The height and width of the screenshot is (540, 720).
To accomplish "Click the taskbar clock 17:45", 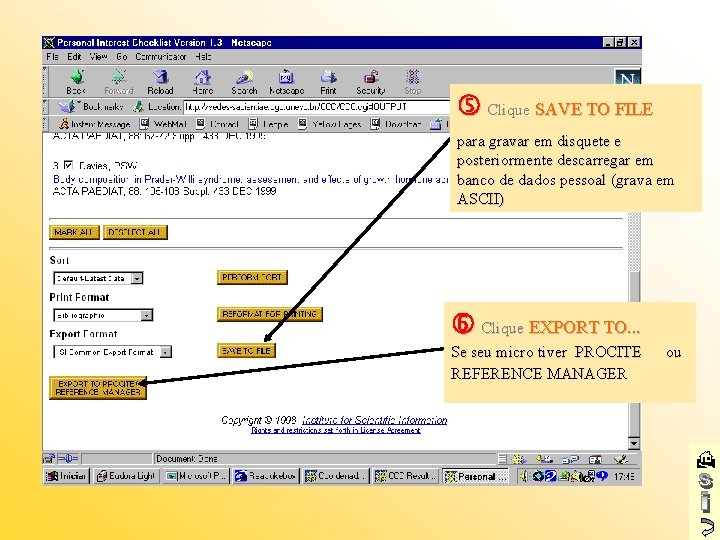I will pos(624,477).
